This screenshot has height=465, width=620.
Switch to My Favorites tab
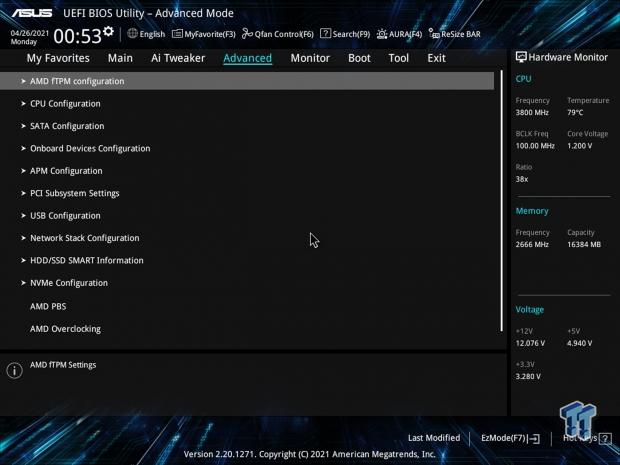pyautogui.click(x=58, y=58)
